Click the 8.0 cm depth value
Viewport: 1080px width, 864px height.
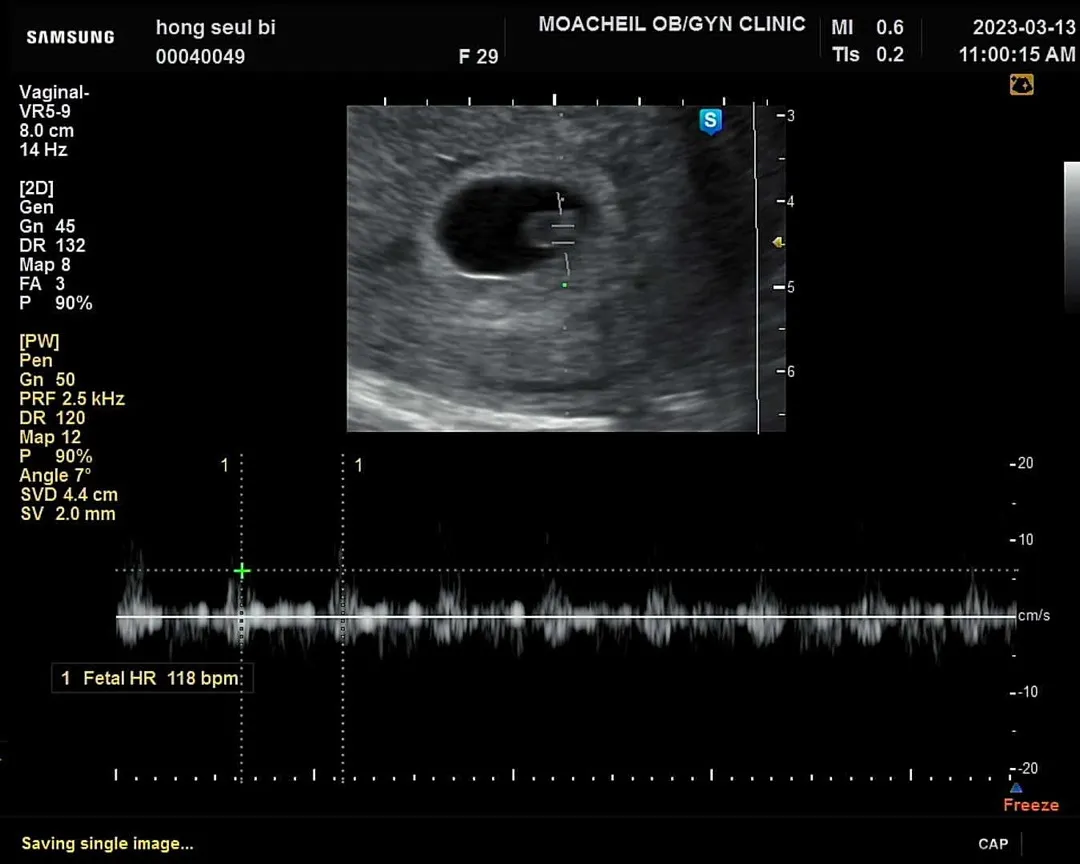pyautogui.click(x=46, y=131)
